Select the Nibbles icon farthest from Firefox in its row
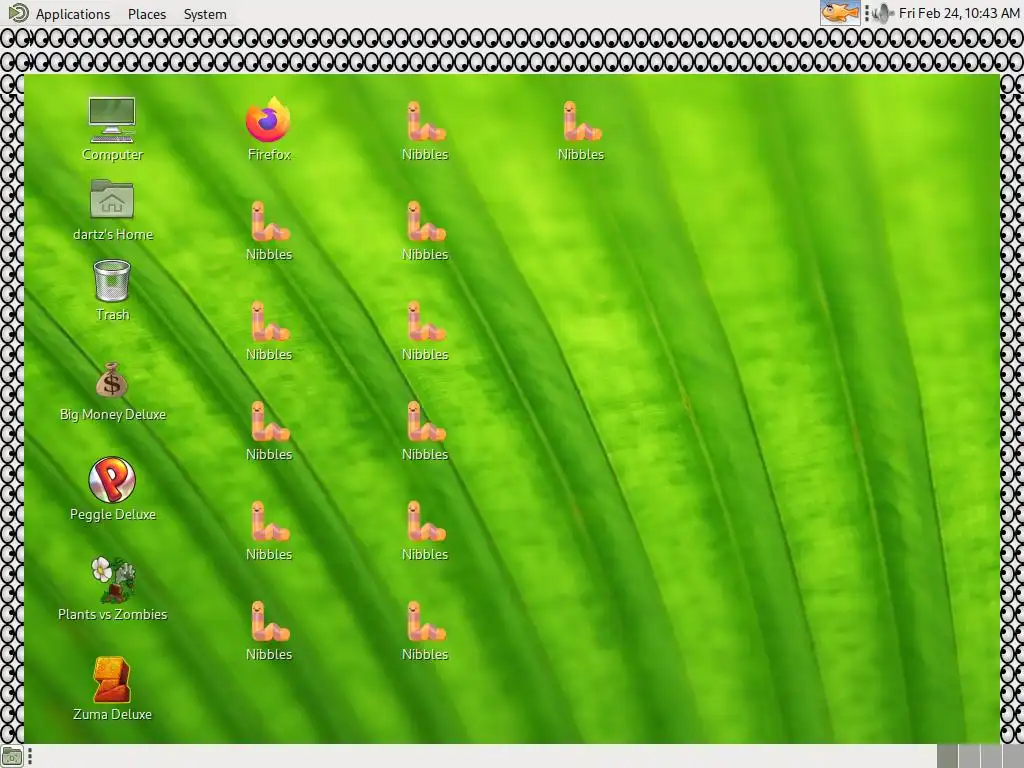This screenshot has height=768, width=1024. pos(581,129)
